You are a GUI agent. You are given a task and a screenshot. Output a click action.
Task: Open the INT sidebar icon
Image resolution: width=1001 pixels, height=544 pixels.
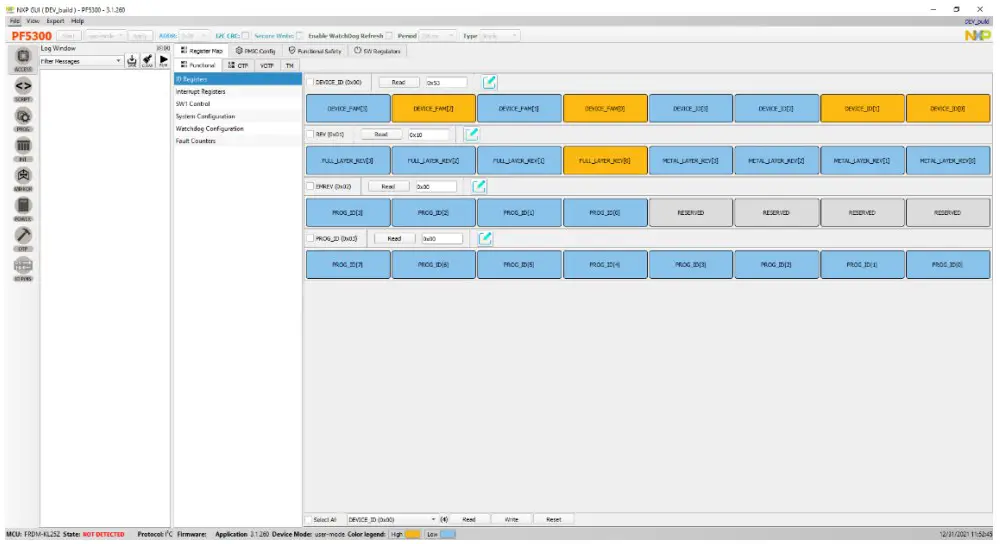(23, 148)
